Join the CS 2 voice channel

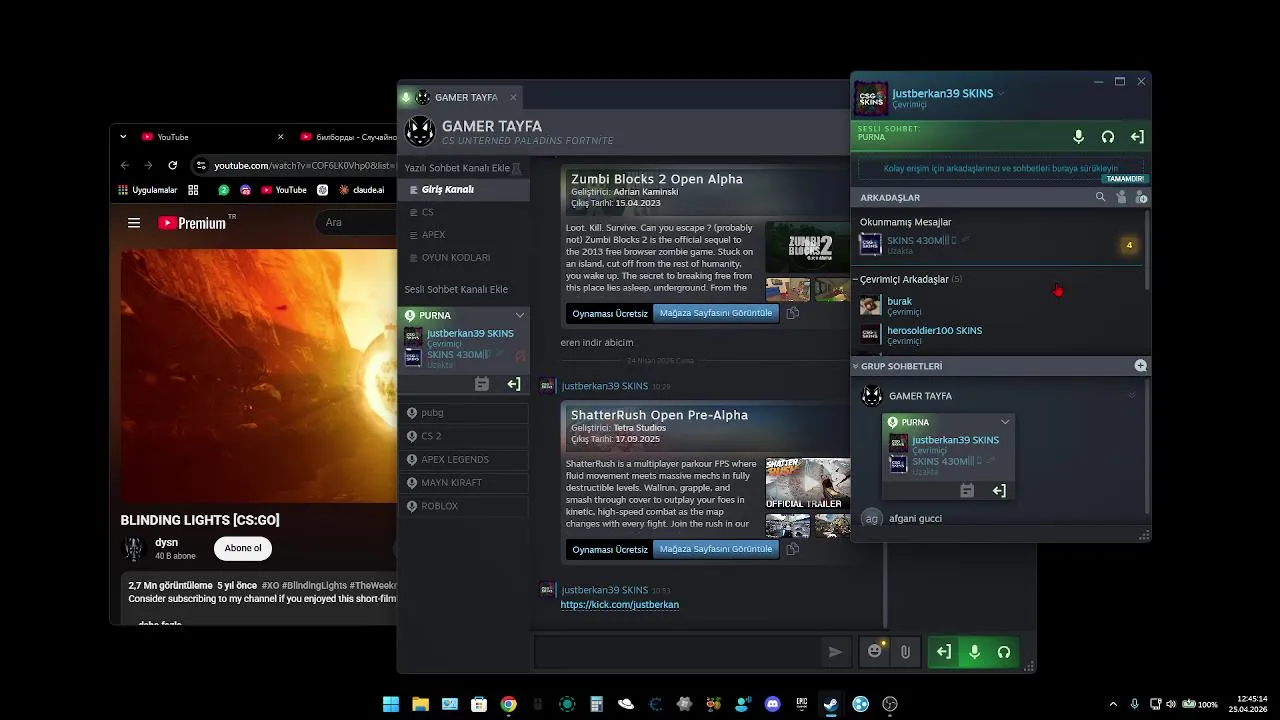(x=465, y=436)
